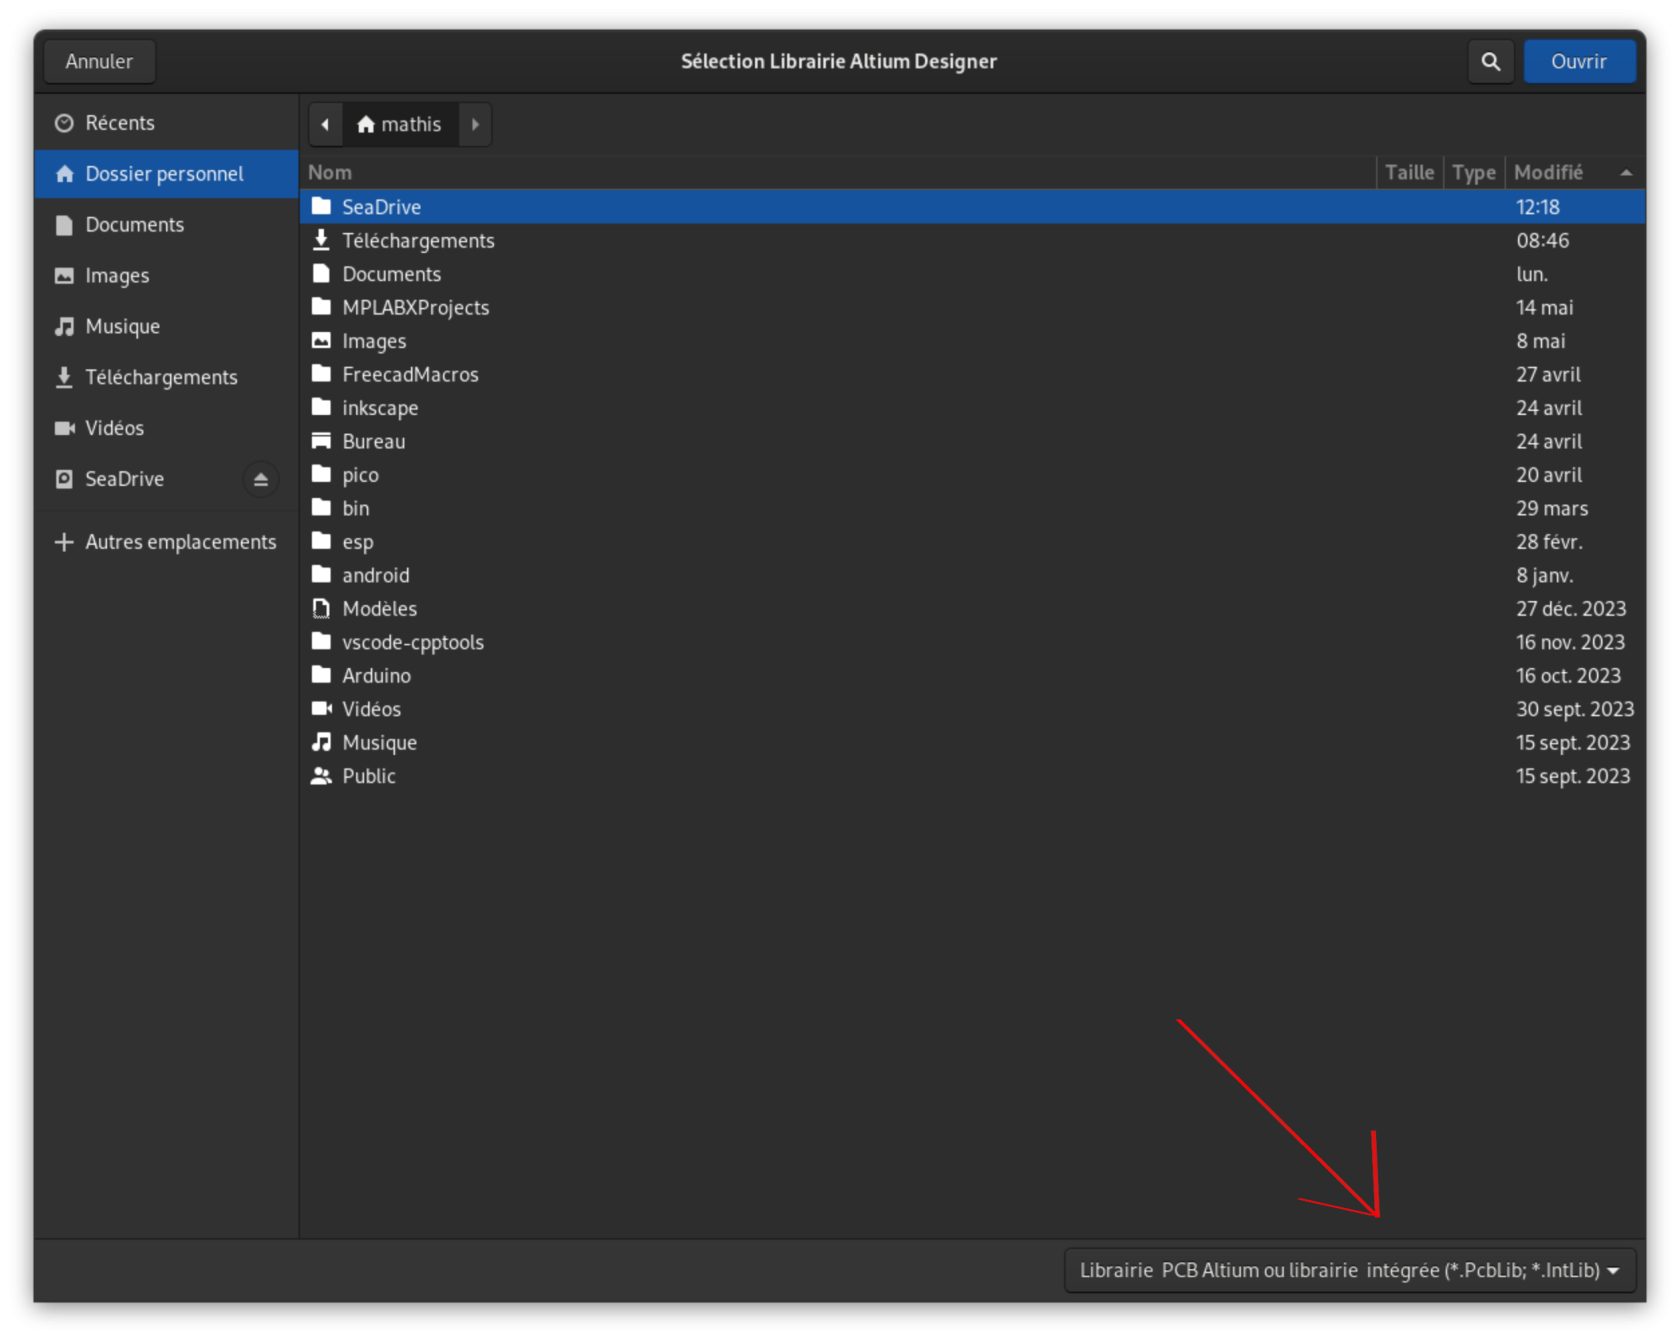This screenshot has height=1340, width=1680.
Task: Select the row modified 16 oct. 2023
Action: pyautogui.click(x=972, y=675)
